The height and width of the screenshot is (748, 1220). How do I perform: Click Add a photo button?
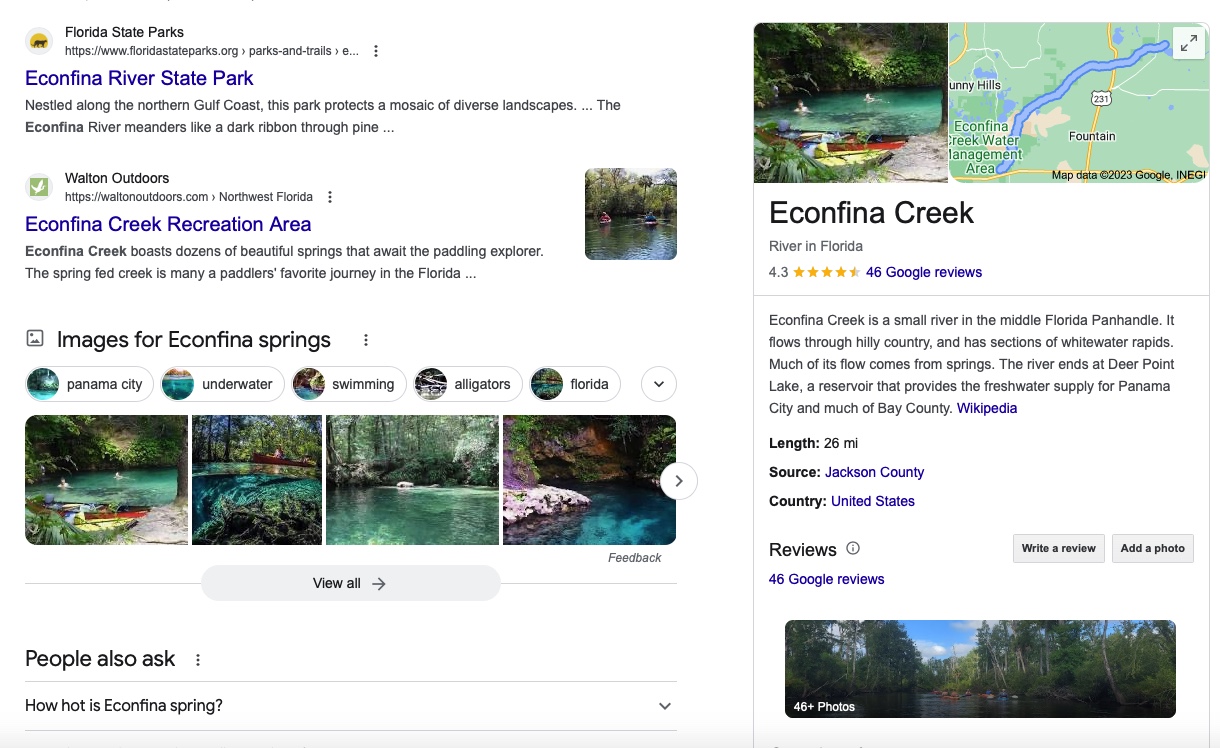click(x=1153, y=548)
